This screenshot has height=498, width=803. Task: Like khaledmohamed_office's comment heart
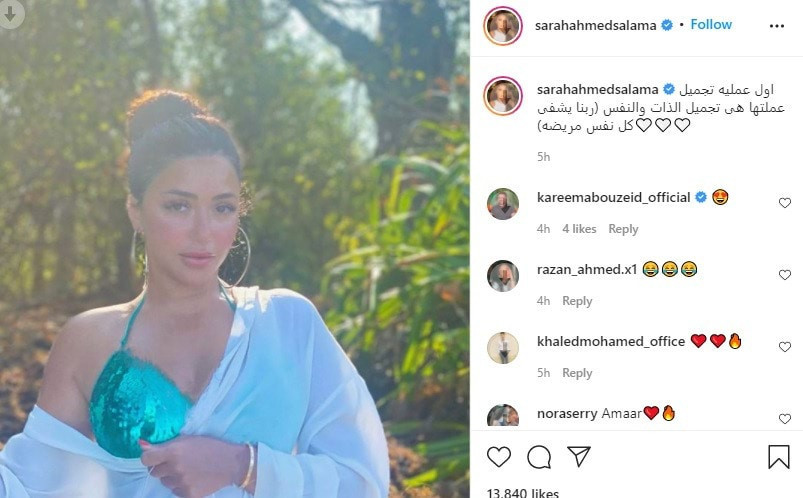[785, 347]
